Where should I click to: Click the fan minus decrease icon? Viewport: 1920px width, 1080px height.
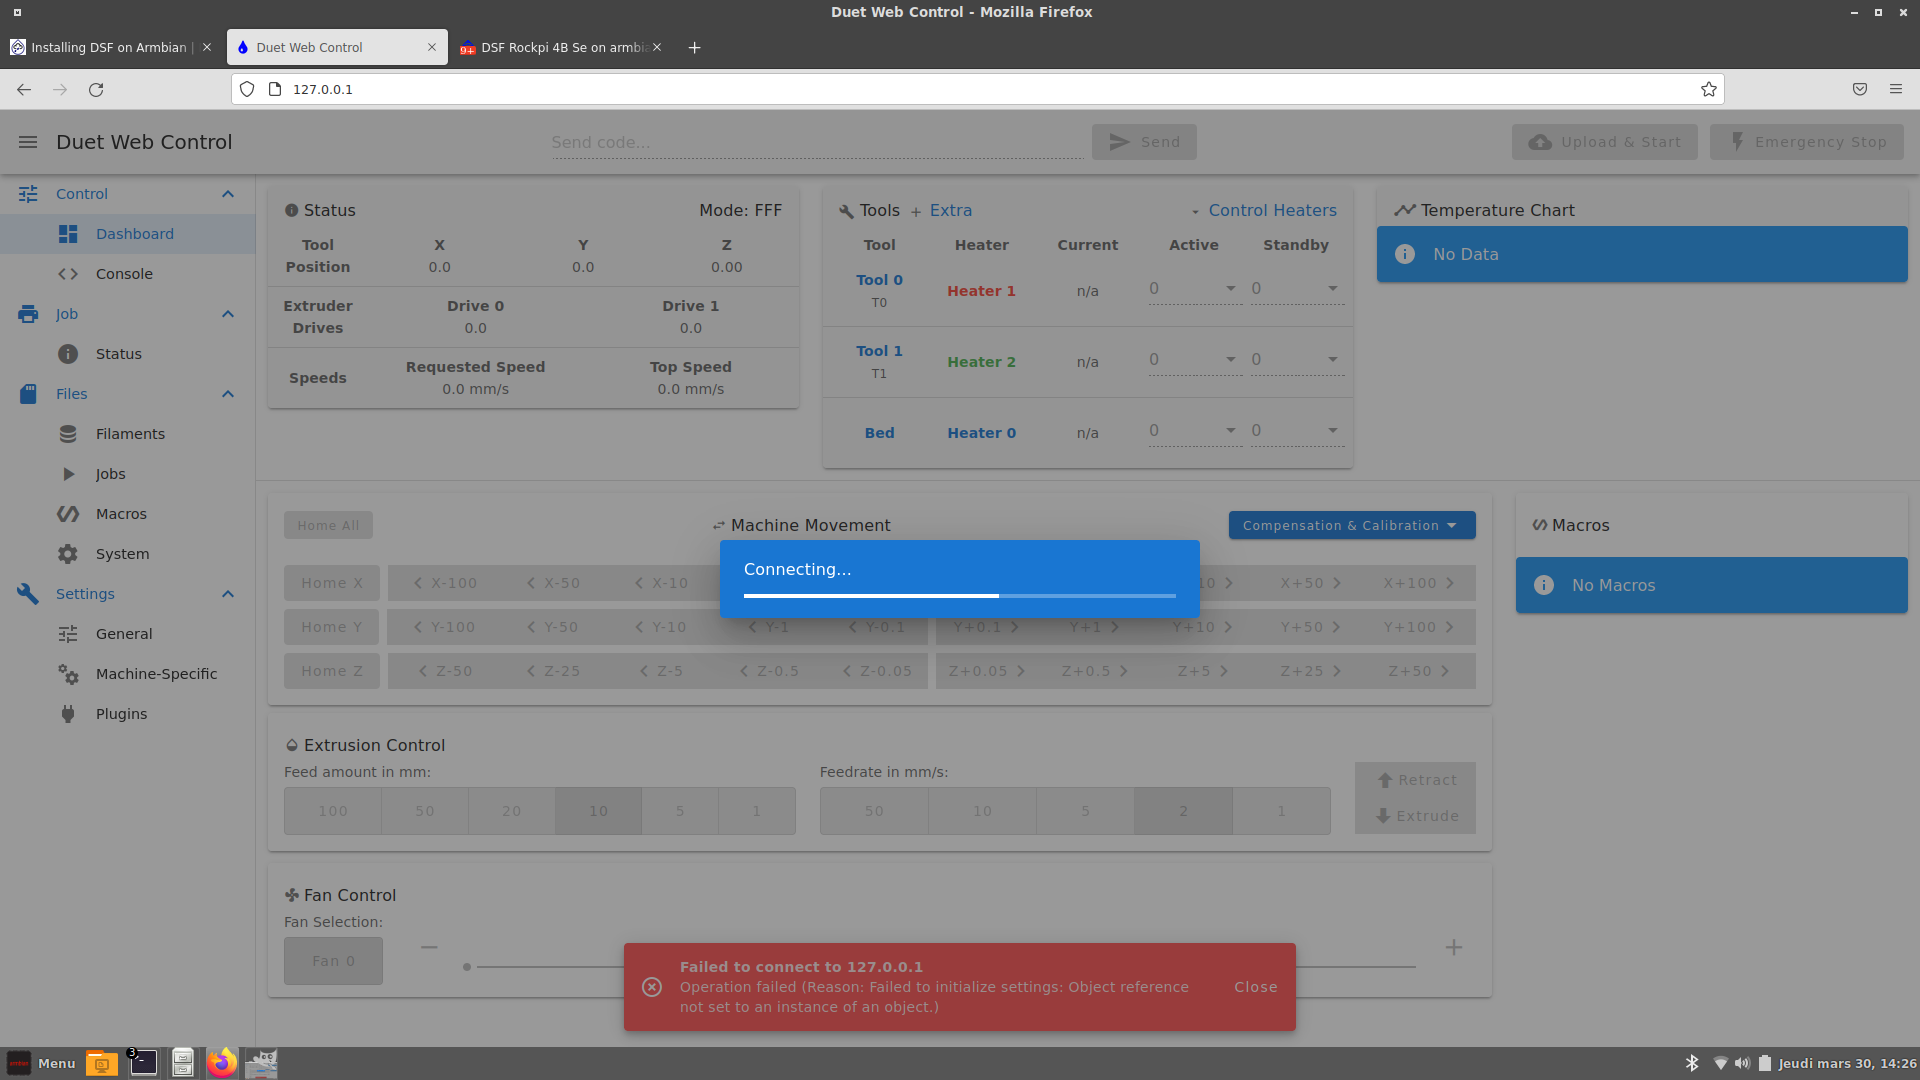(429, 947)
